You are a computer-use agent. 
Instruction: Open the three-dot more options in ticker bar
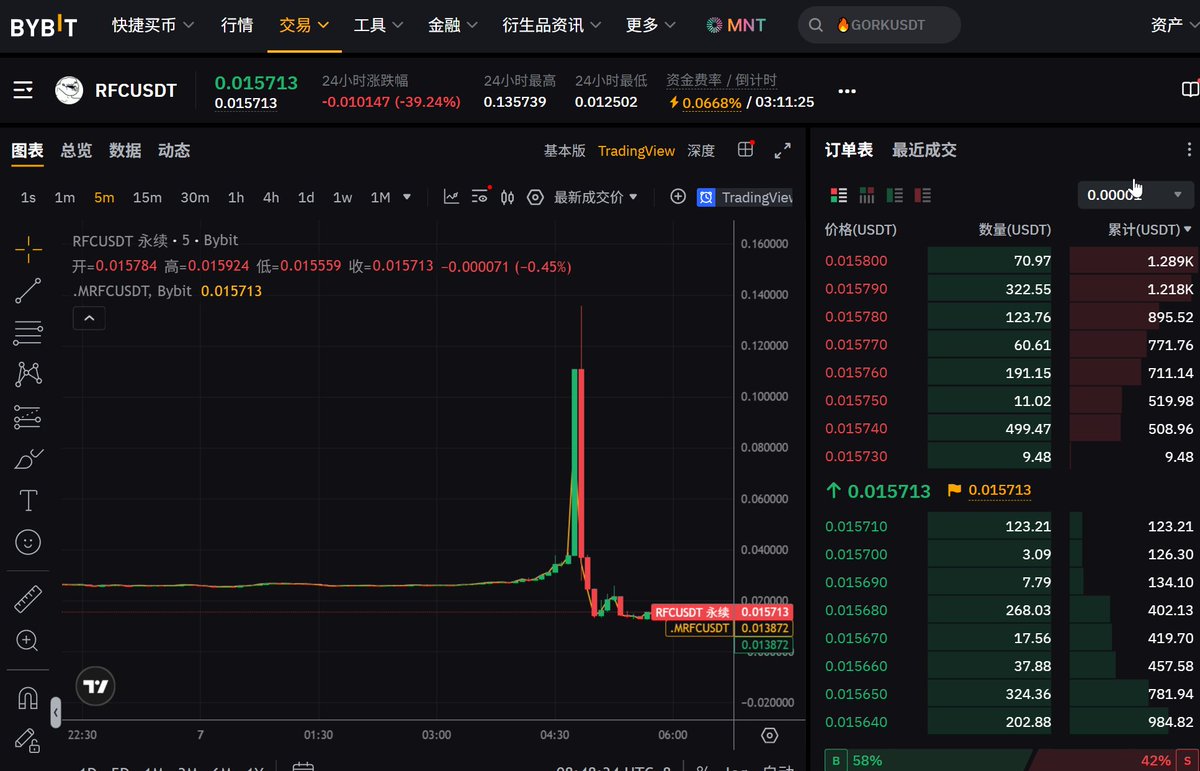pos(847,91)
